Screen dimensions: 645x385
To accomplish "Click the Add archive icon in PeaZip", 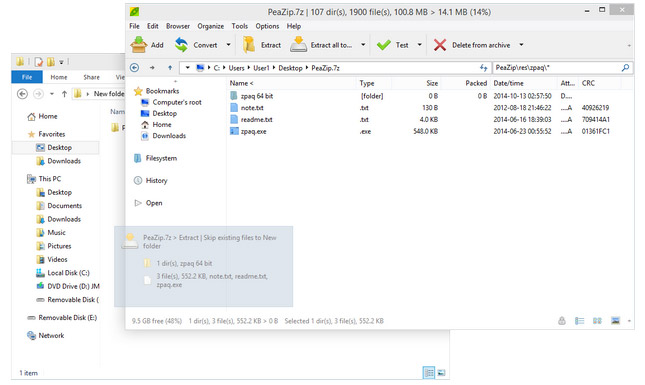I will pos(139,44).
